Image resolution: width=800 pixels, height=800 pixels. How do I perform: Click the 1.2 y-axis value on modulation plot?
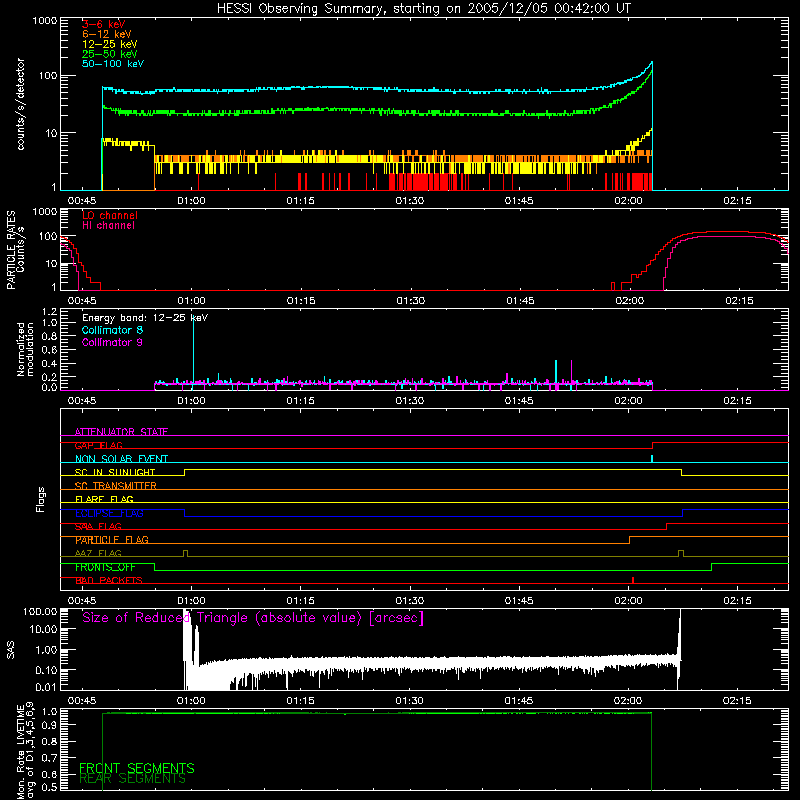tap(49, 312)
